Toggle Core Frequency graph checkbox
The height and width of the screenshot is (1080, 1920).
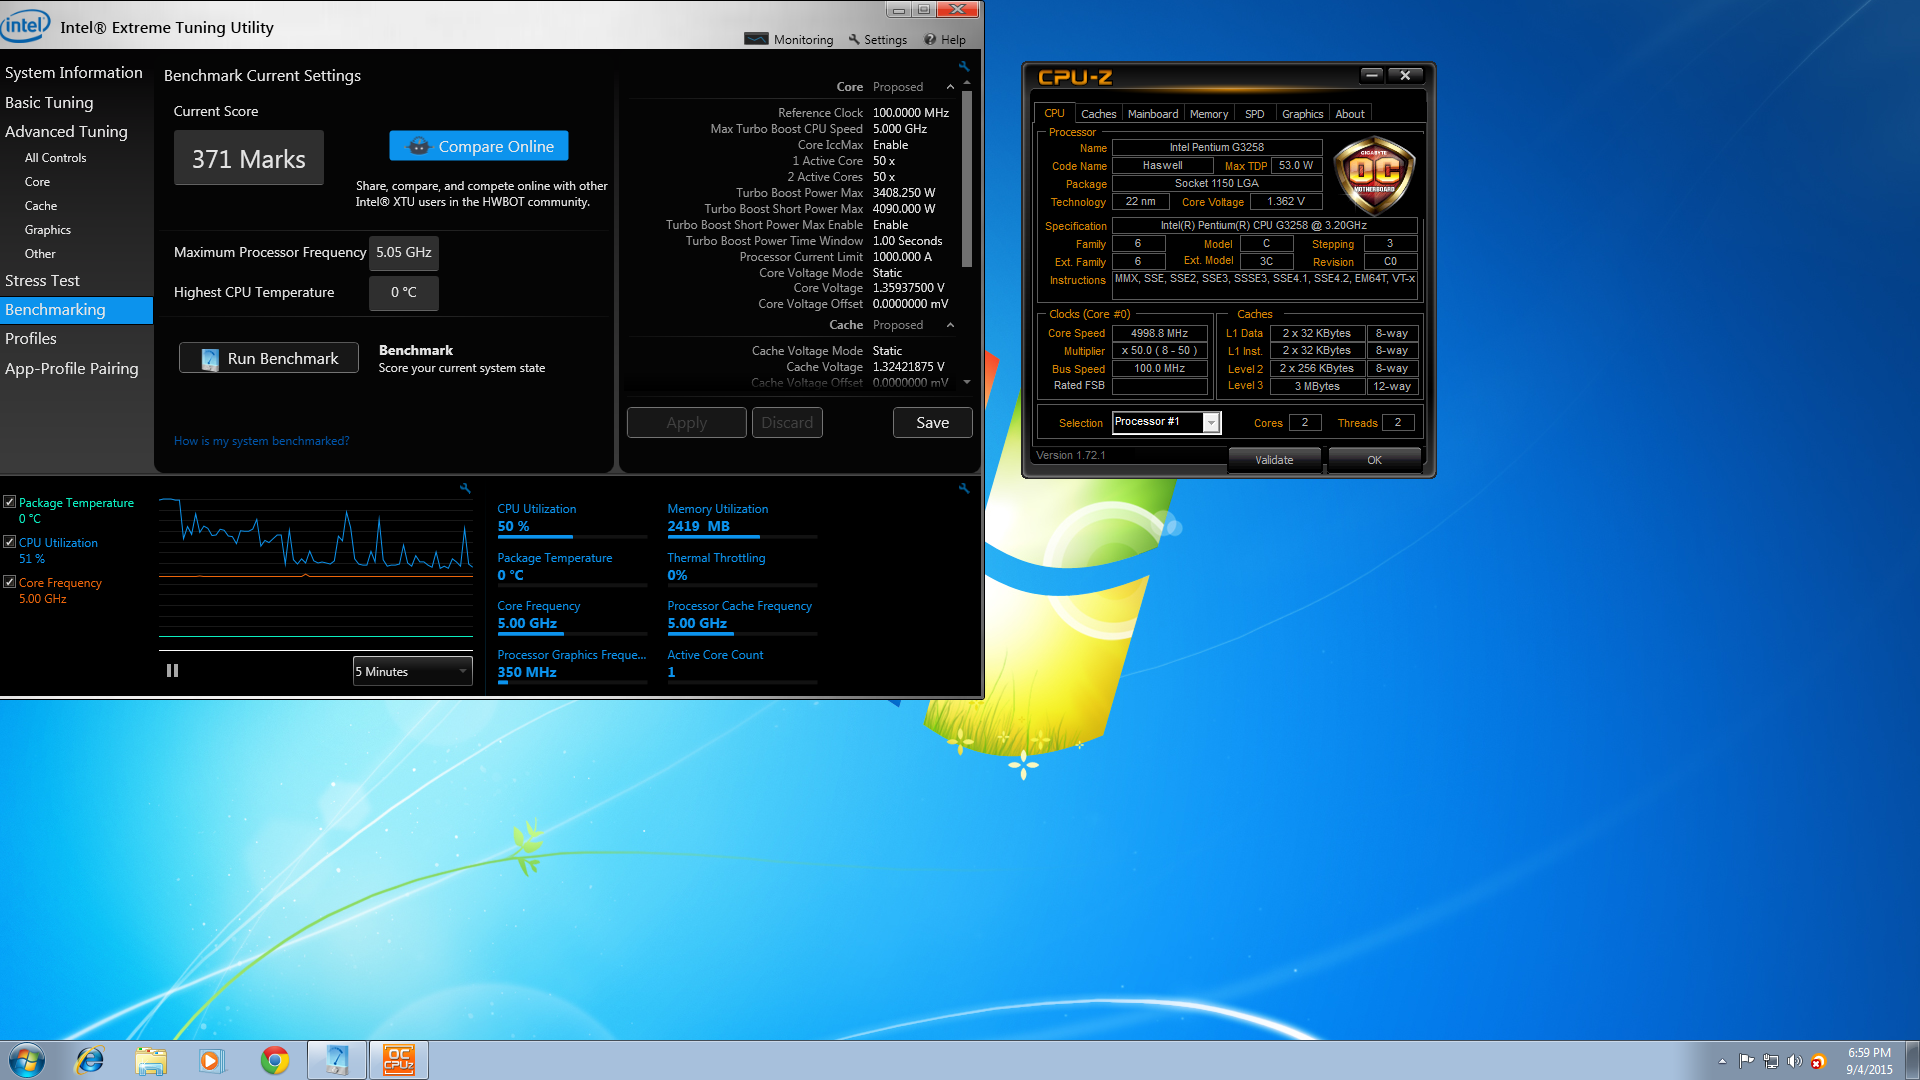[x=9, y=582]
